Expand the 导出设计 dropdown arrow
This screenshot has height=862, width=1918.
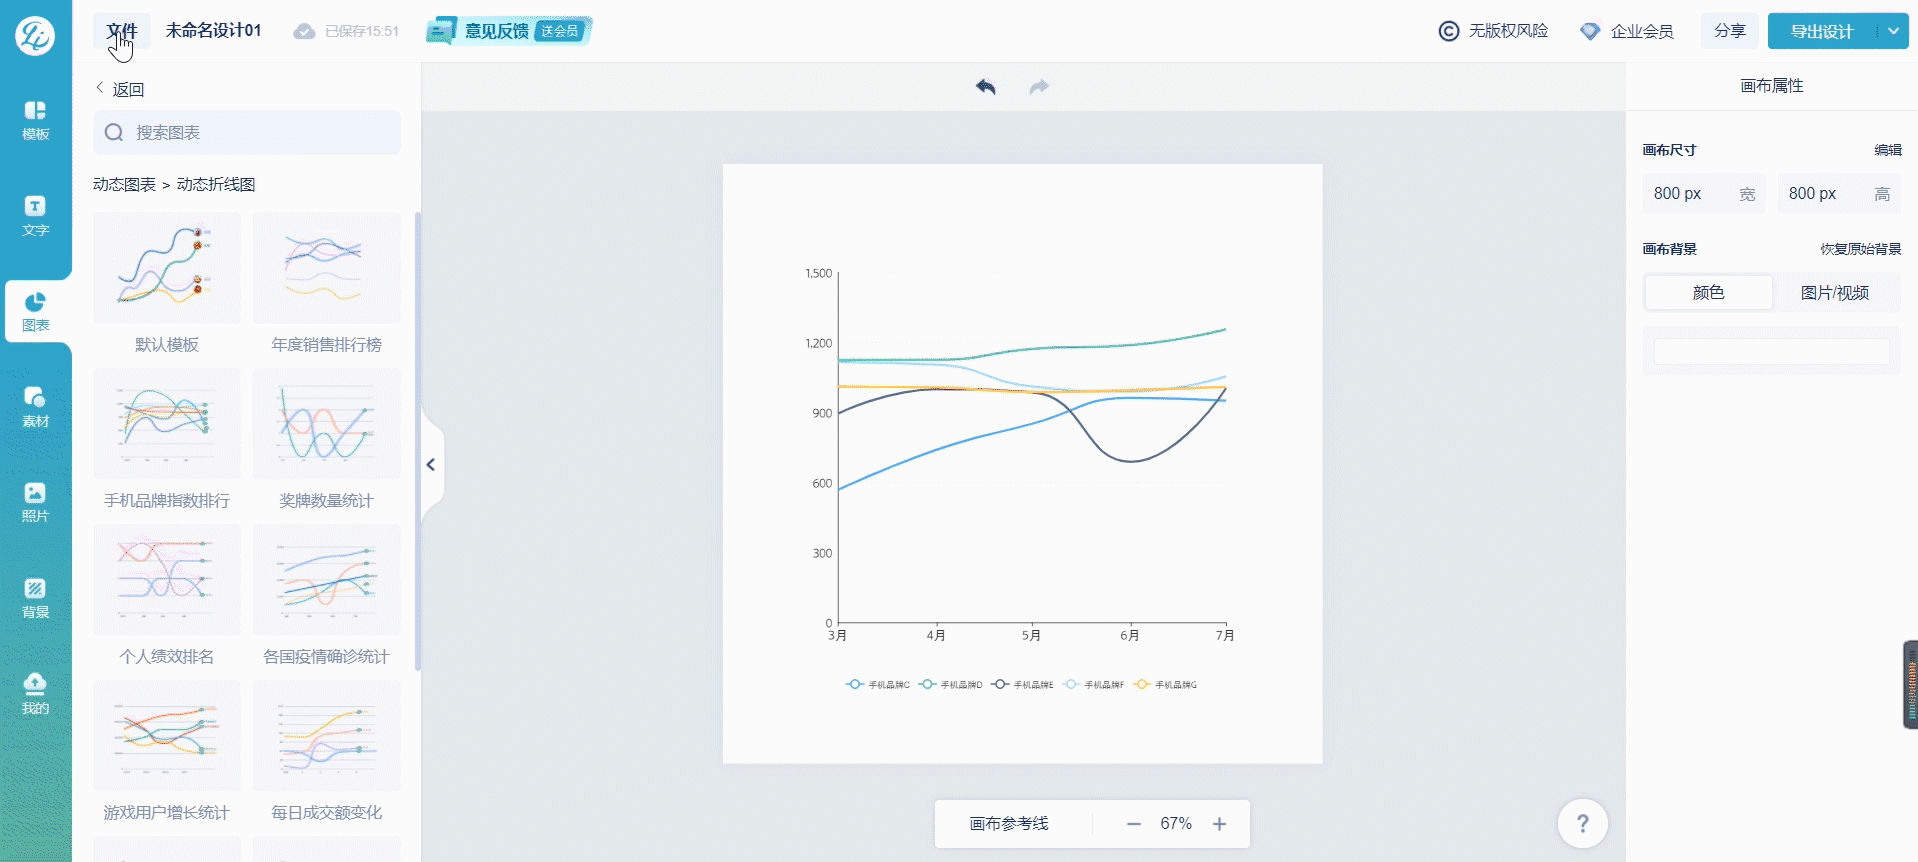tap(1893, 31)
